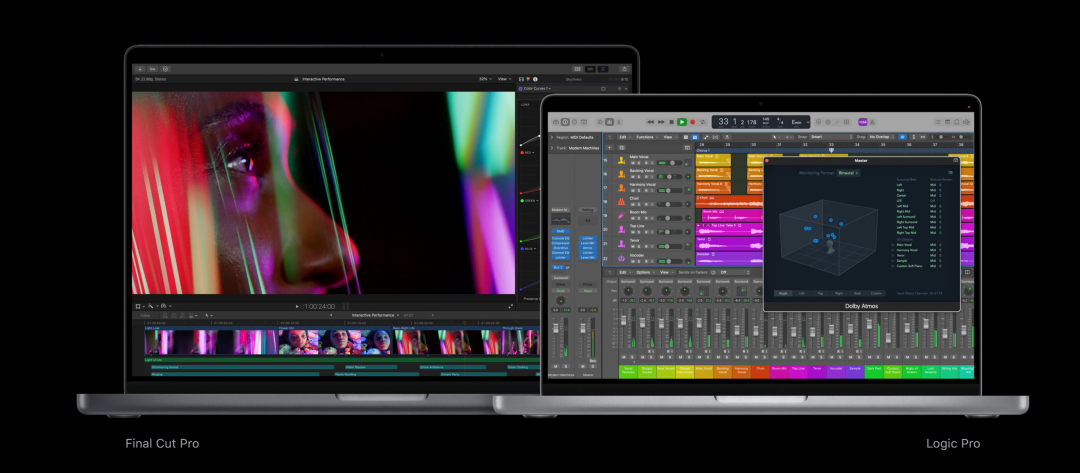Open the Library from Logic Pro's control bar

556,122
